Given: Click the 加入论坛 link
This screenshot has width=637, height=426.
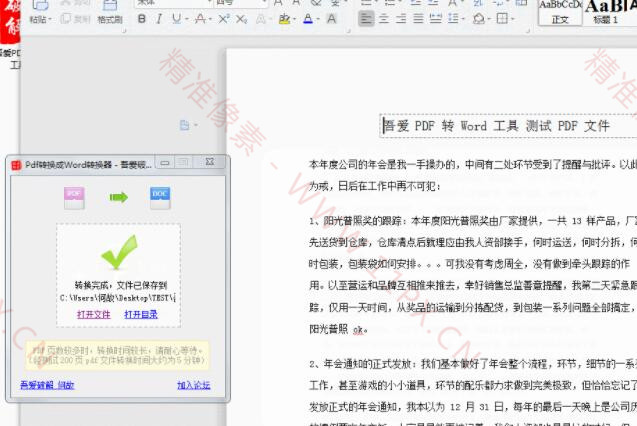Looking at the screenshot, I should [x=194, y=385].
